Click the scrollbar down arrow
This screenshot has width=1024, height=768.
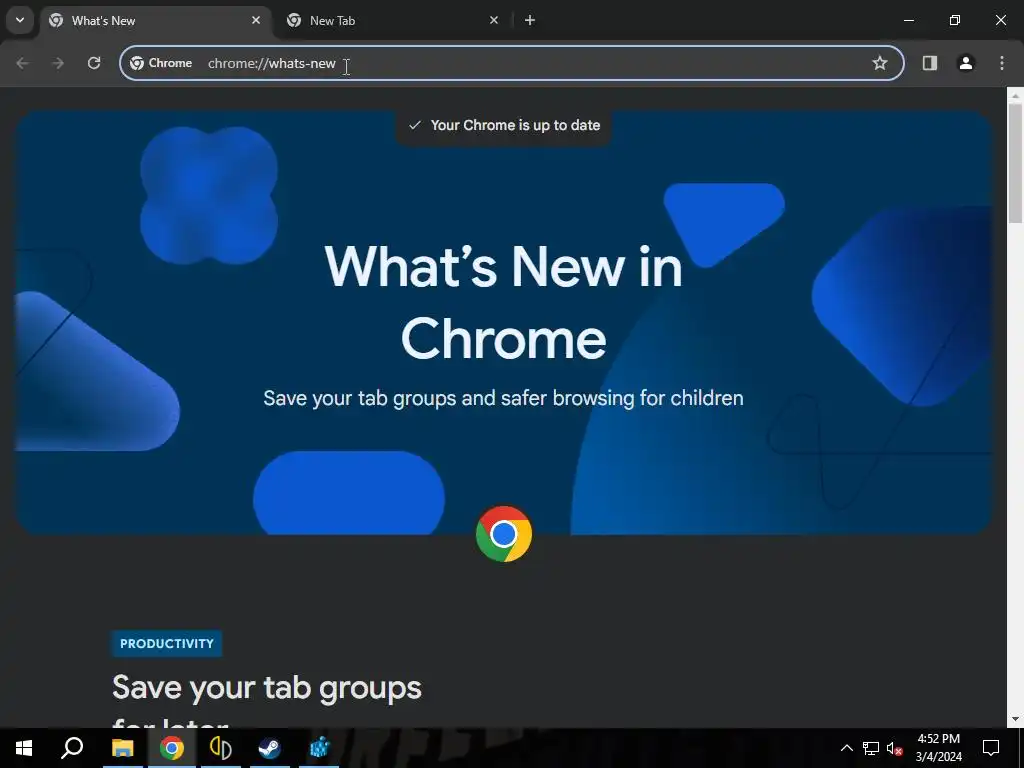pyautogui.click(x=1015, y=719)
